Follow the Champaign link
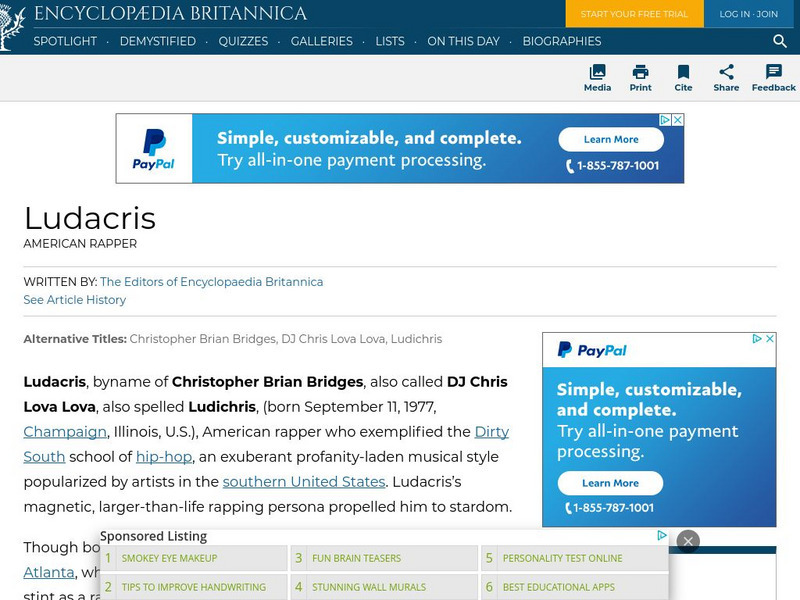Viewport: 800px width, 600px height. coord(65,432)
